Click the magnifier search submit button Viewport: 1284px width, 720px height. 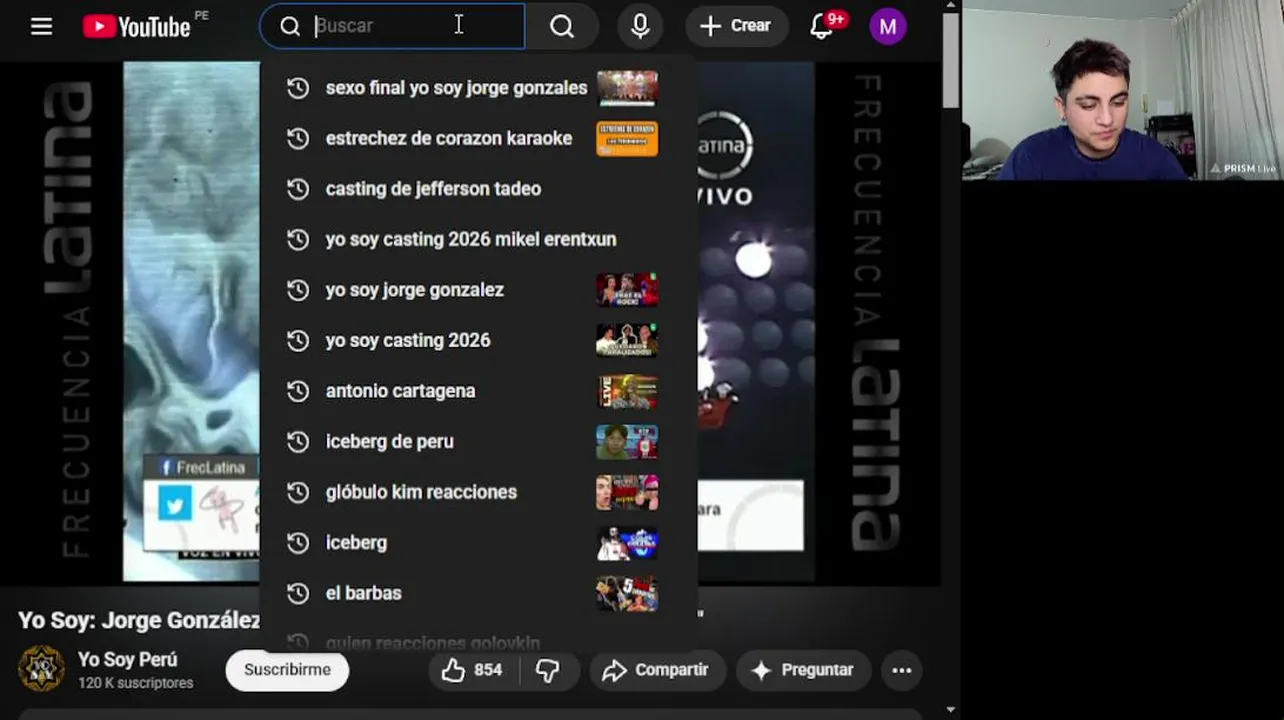click(x=562, y=27)
